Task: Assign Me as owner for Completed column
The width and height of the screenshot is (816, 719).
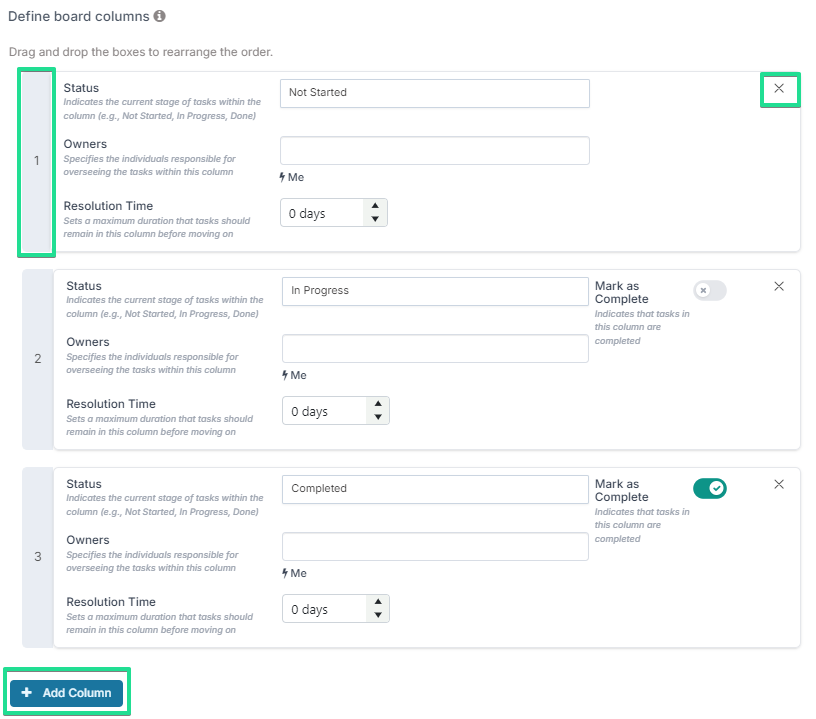Action: click(x=295, y=573)
